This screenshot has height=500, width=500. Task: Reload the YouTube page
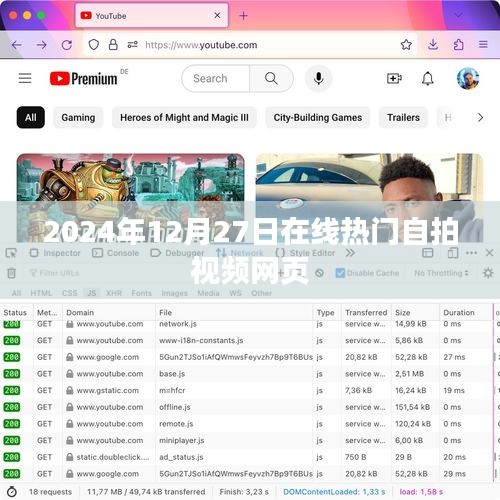[x=67, y=45]
